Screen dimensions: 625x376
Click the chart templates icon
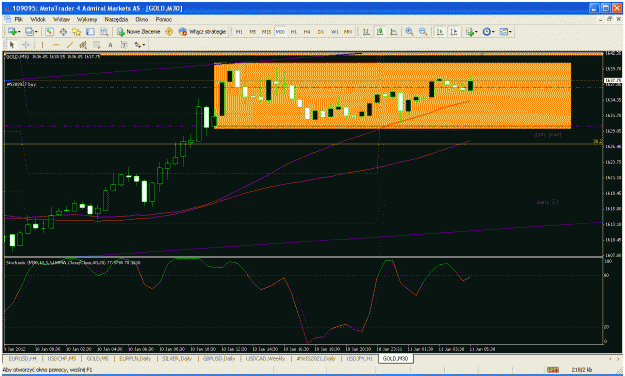pos(503,31)
